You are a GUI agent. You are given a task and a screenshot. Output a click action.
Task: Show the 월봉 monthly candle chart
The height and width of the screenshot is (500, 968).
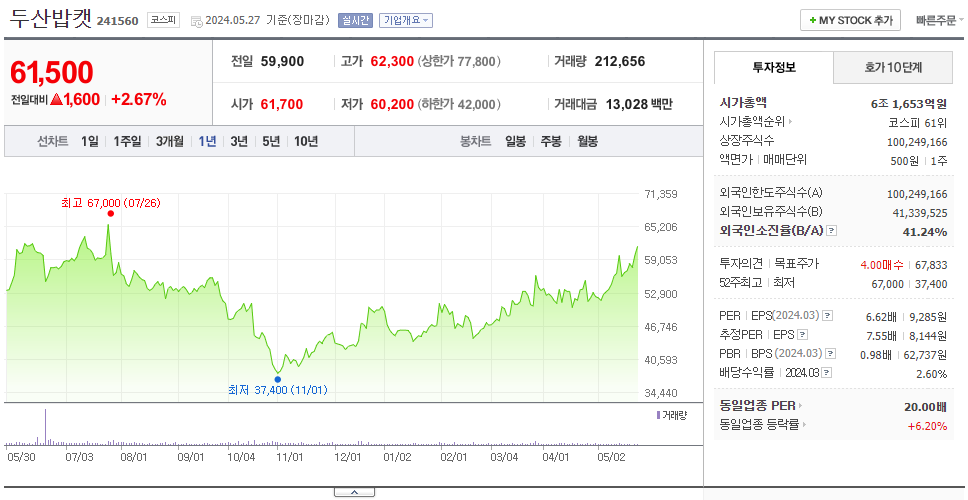588,141
